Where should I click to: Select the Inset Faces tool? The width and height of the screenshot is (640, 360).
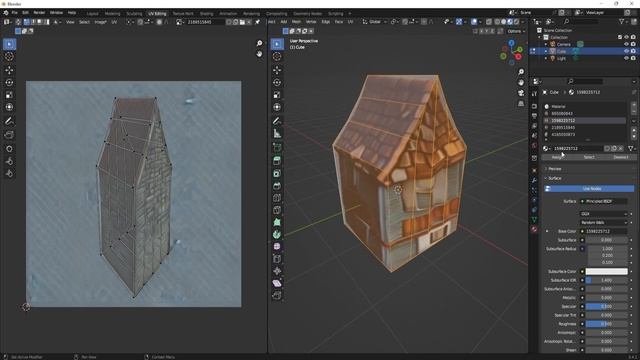tap(277, 173)
